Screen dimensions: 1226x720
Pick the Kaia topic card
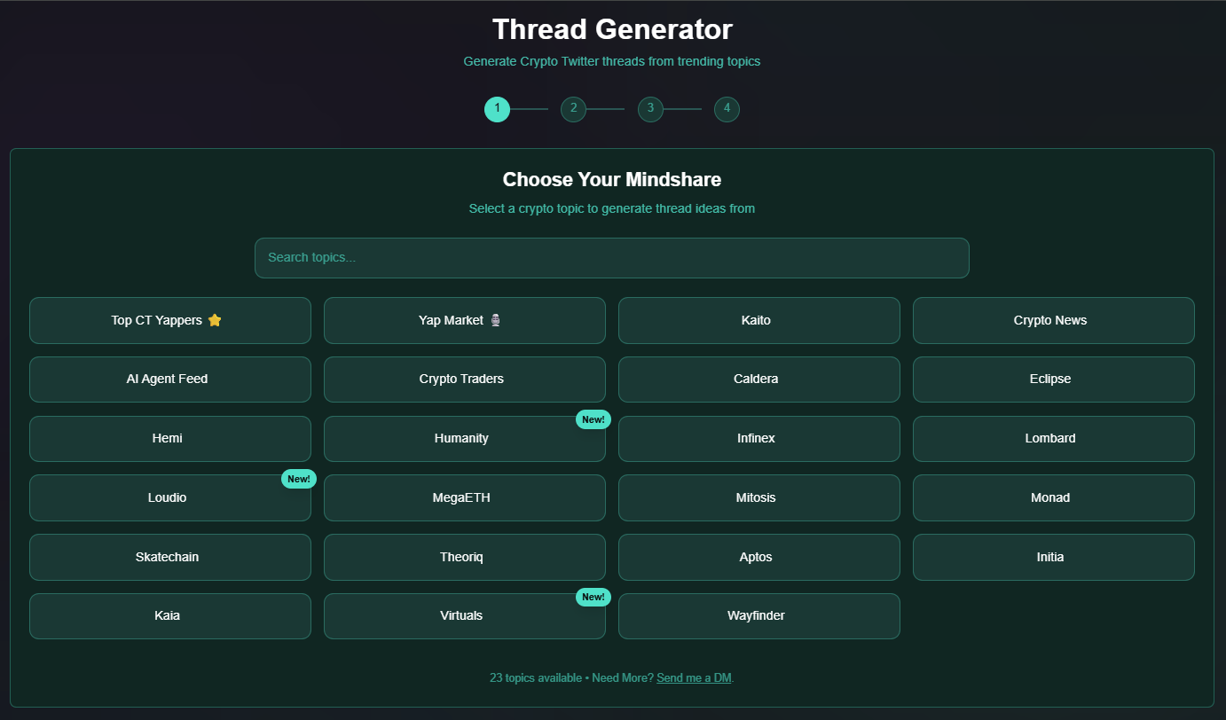(170, 616)
